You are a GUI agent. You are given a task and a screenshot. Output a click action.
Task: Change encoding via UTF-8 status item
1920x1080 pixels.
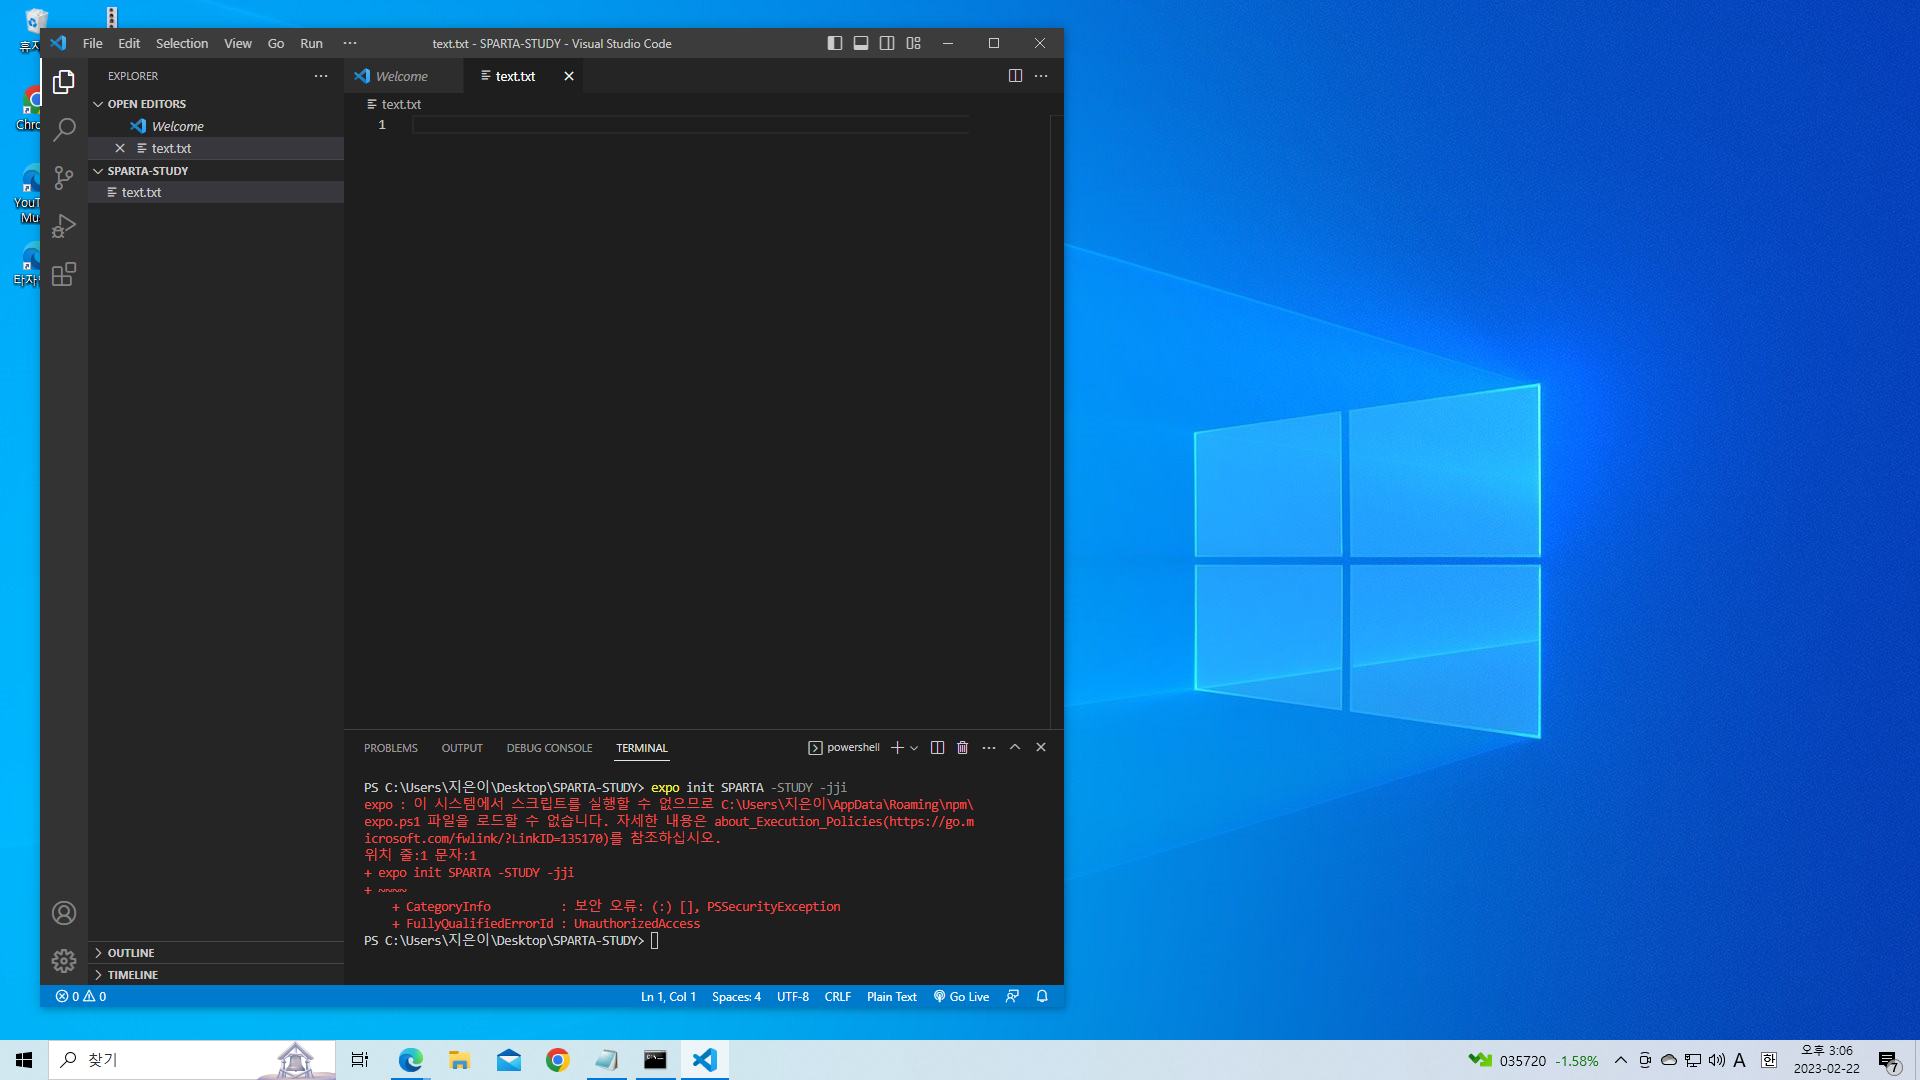point(793,997)
